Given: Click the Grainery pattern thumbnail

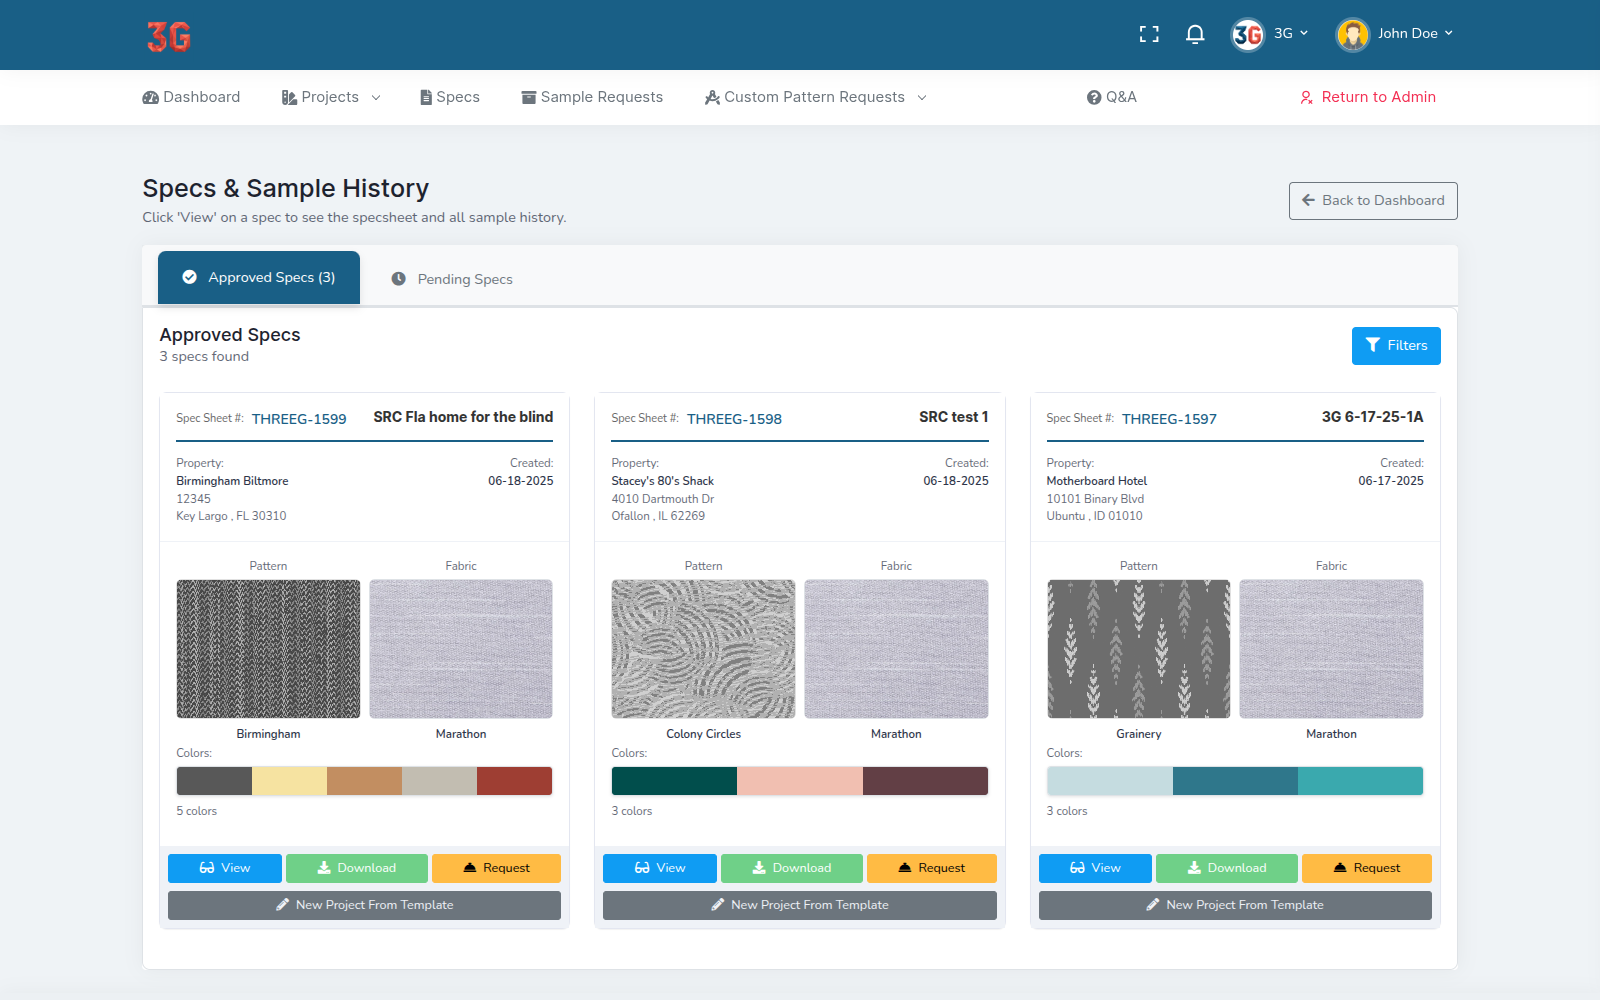Looking at the screenshot, I should (x=1139, y=649).
